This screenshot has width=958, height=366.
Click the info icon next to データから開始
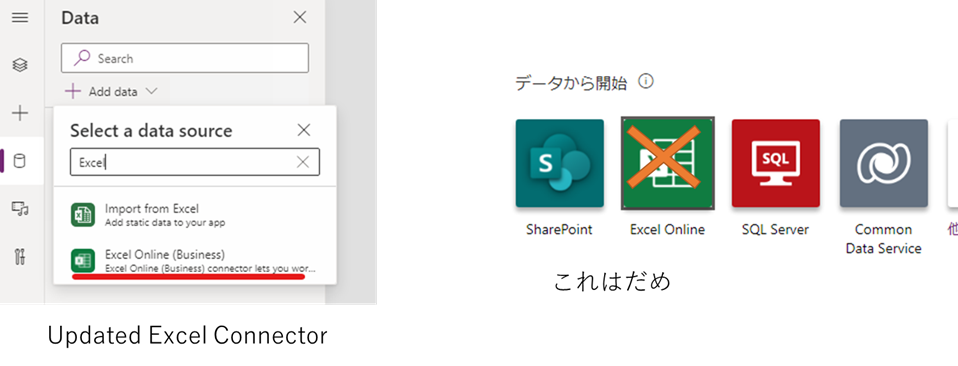[x=646, y=81]
